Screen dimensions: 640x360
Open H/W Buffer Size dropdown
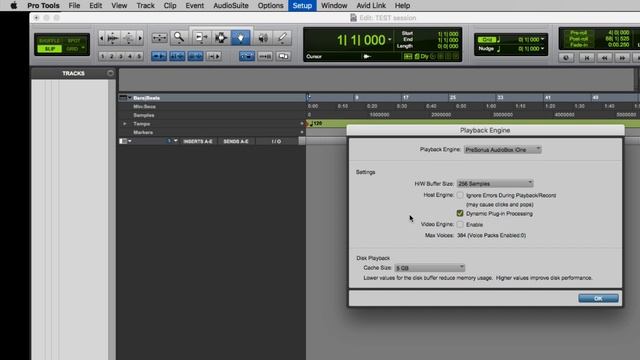tap(495, 184)
